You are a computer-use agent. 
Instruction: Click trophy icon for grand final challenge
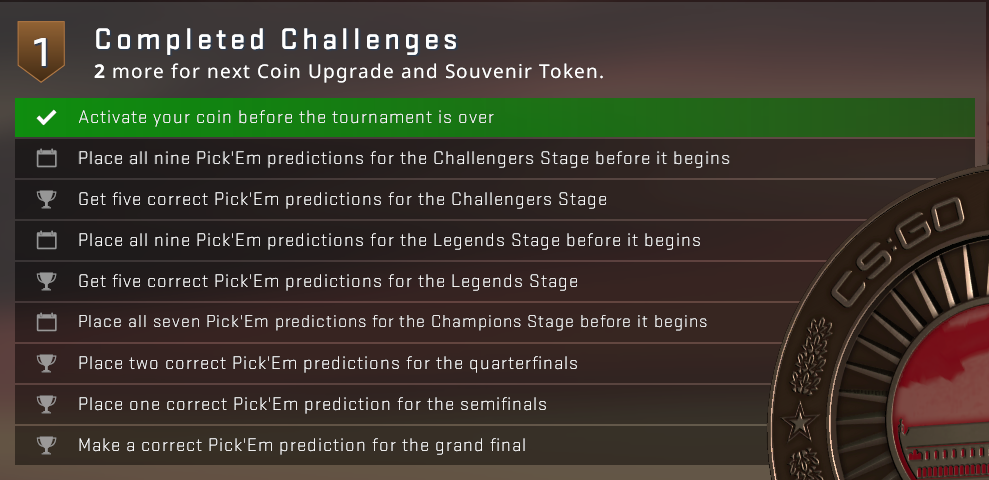45,446
